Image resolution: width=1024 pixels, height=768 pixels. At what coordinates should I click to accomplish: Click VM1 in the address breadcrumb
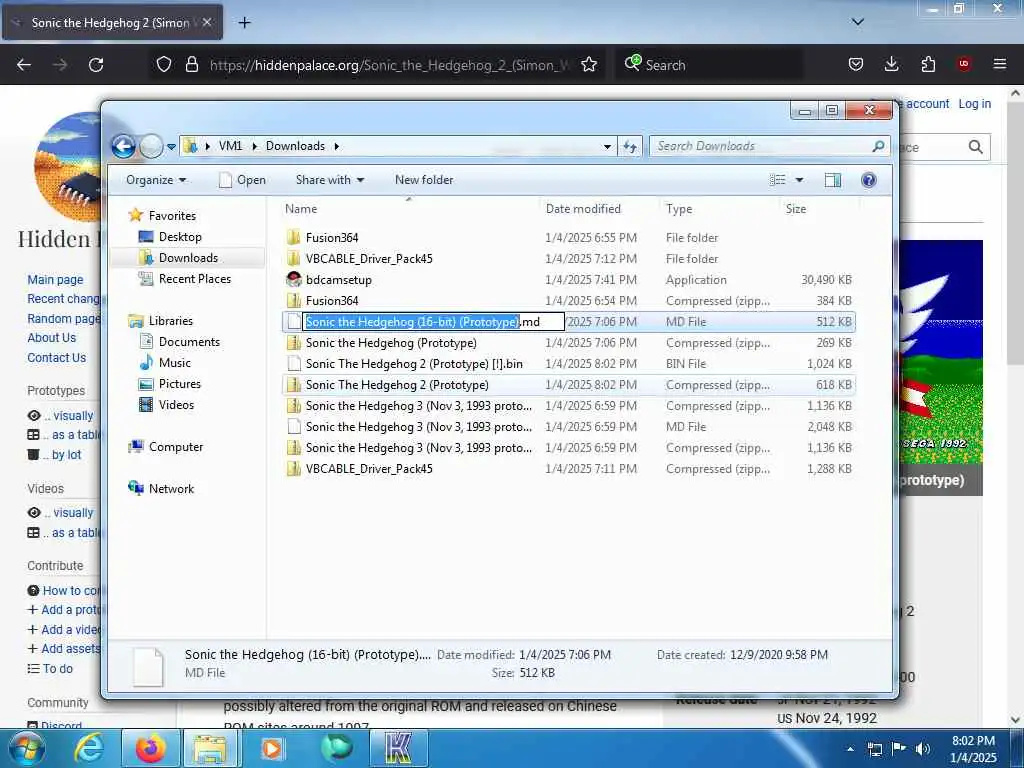[x=230, y=146]
